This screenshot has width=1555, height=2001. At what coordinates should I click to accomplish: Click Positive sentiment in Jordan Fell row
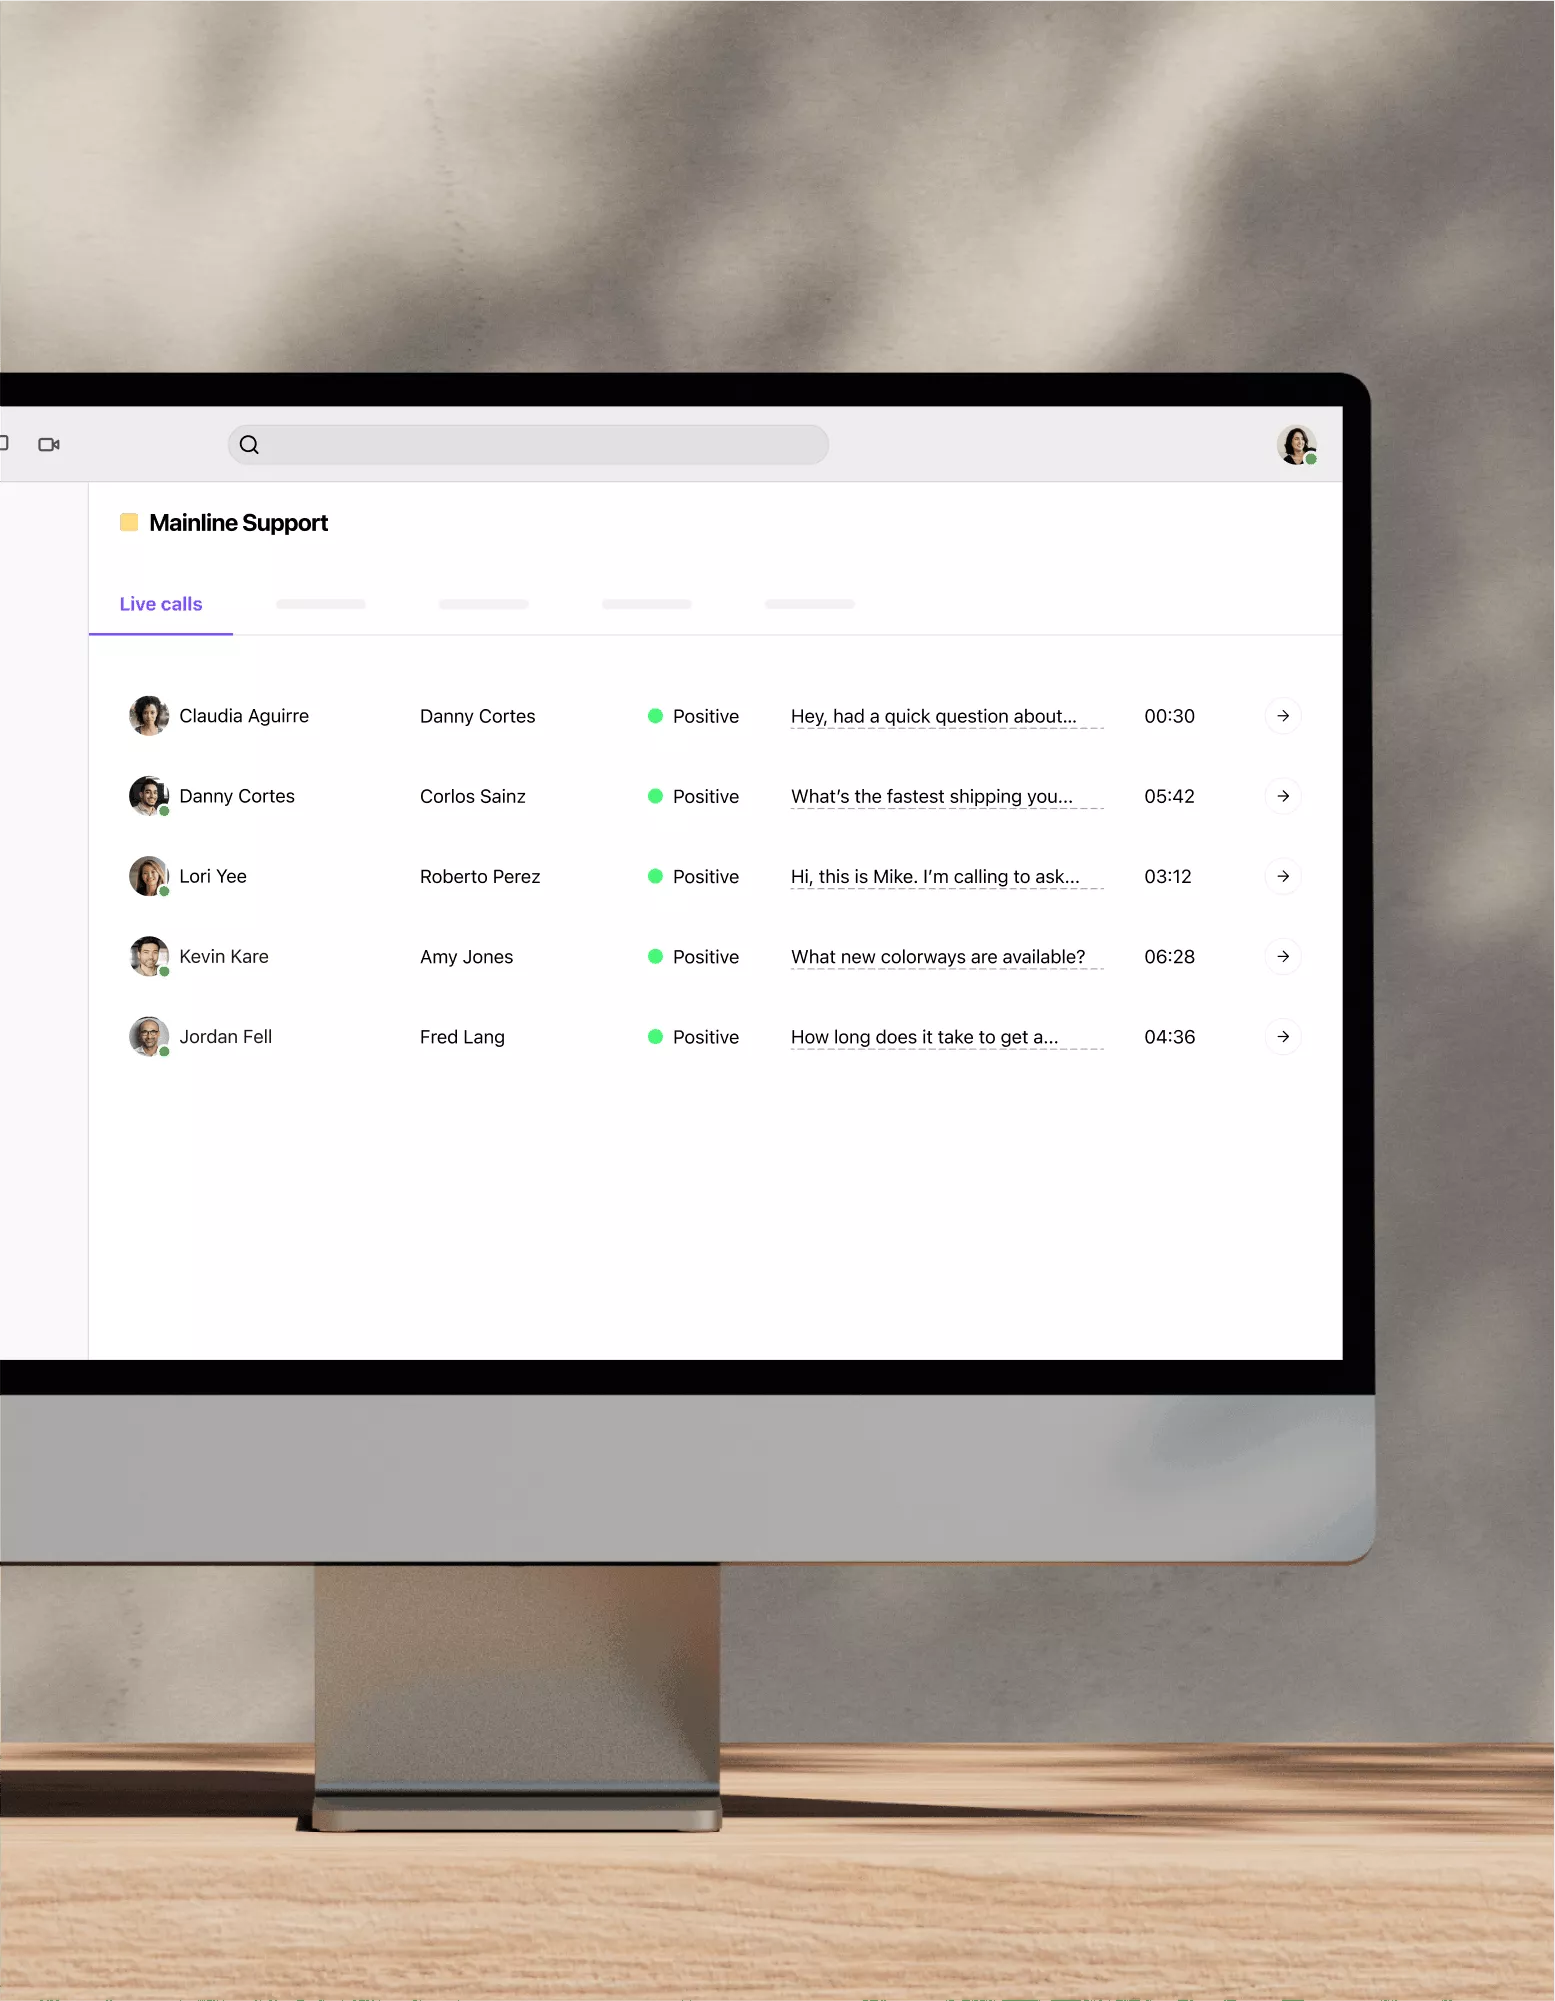[x=694, y=1037]
